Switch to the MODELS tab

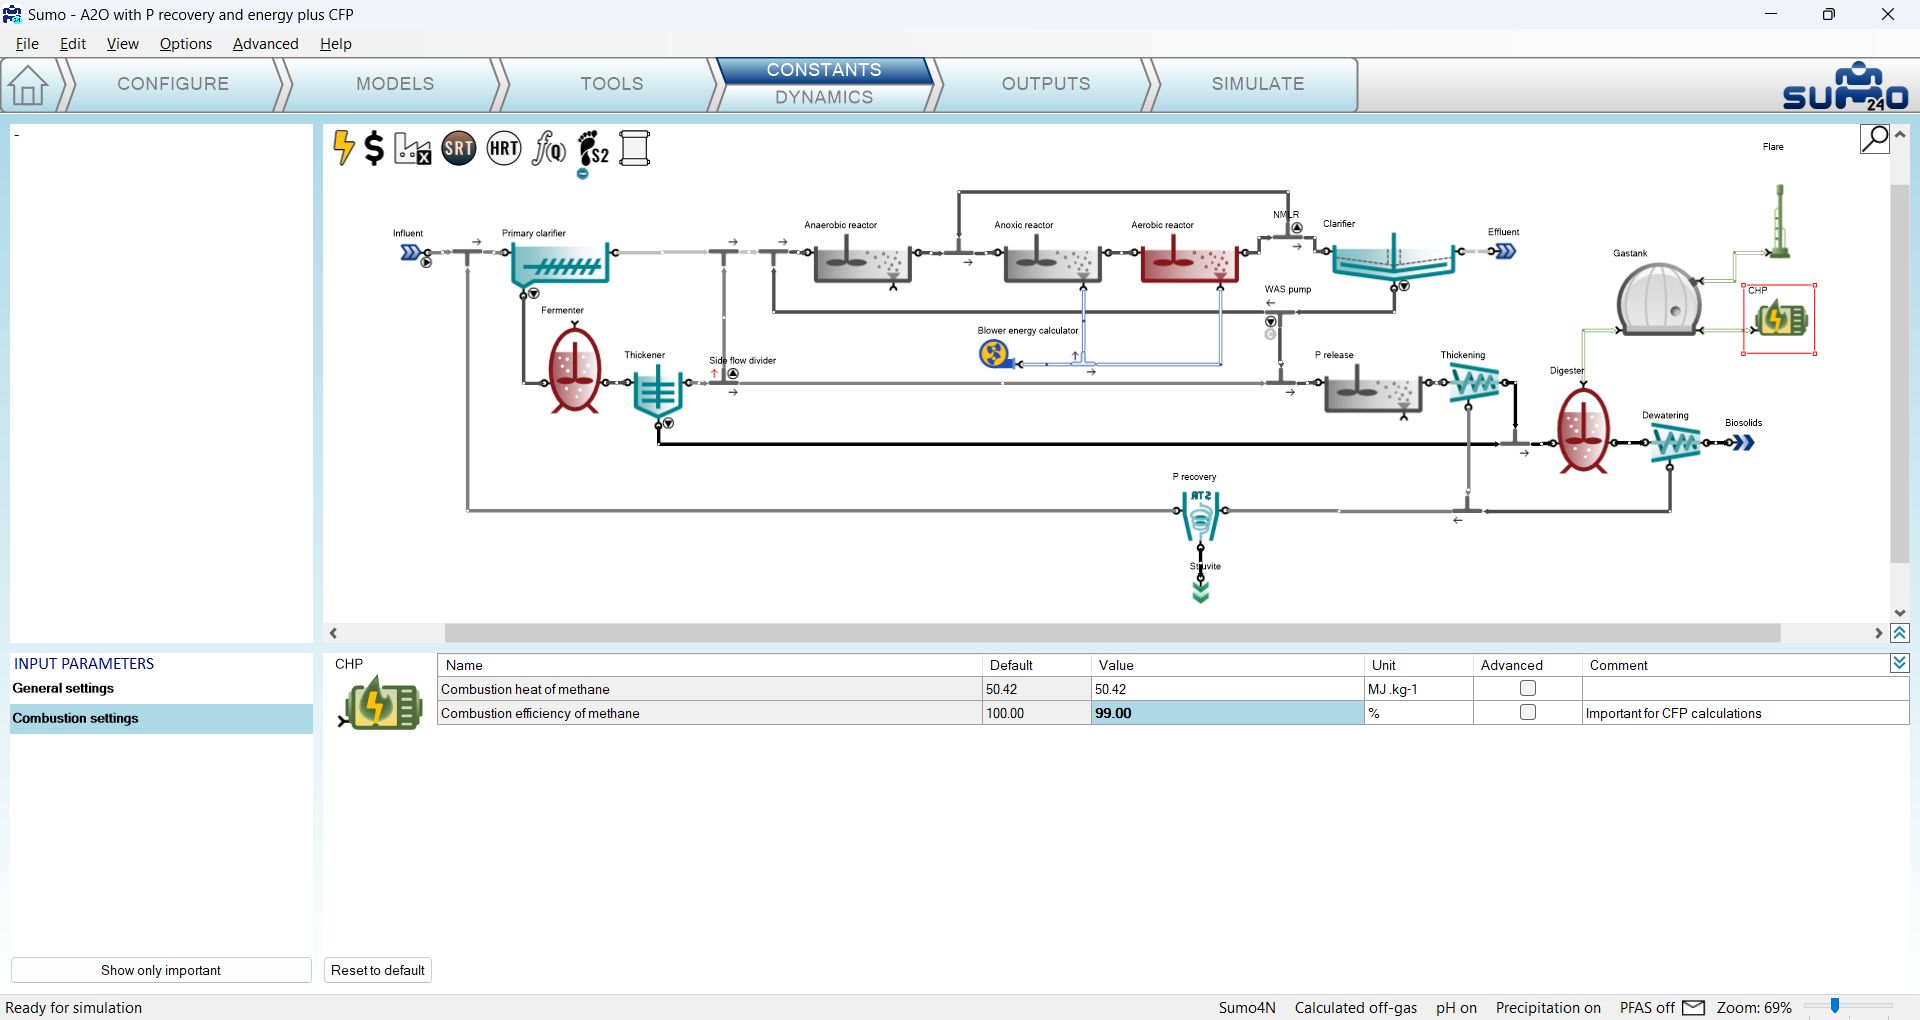pyautogui.click(x=395, y=84)
